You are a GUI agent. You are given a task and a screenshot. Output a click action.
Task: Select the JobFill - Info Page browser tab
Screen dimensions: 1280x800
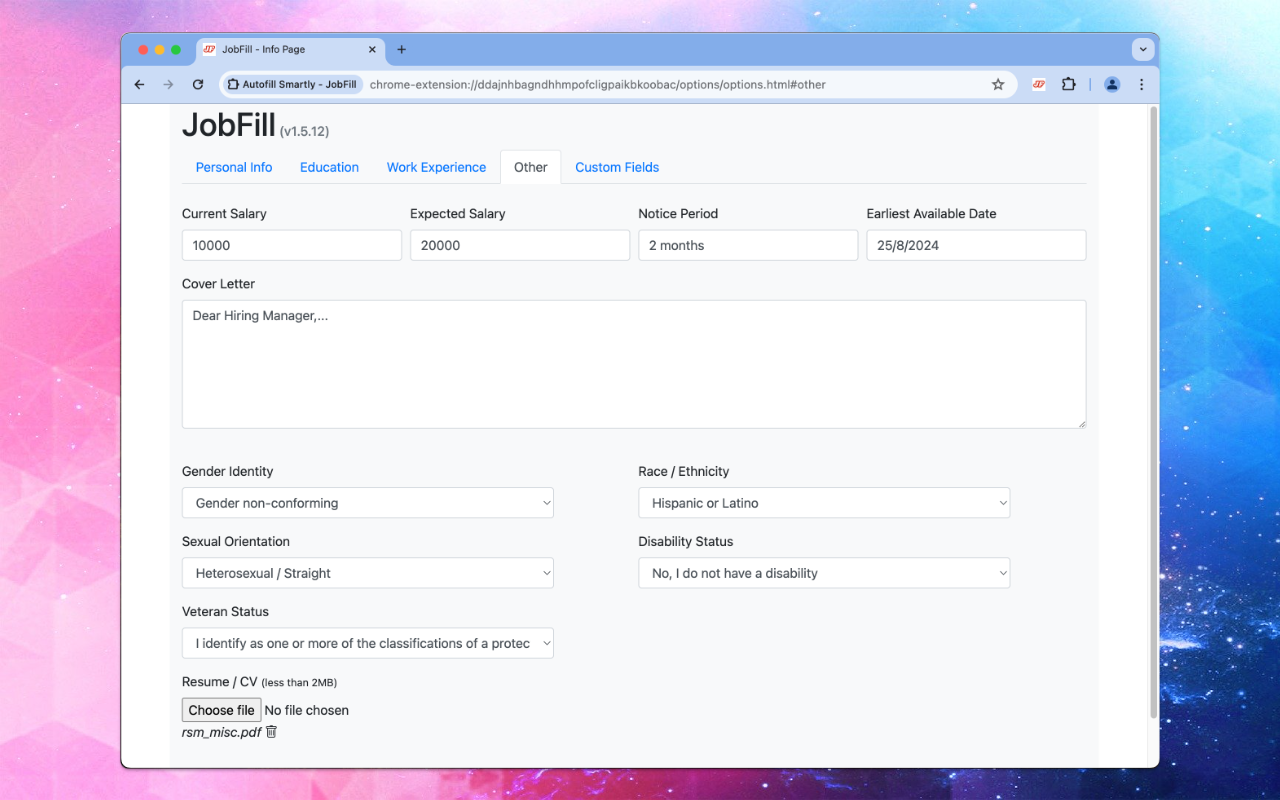coord(290,49)
